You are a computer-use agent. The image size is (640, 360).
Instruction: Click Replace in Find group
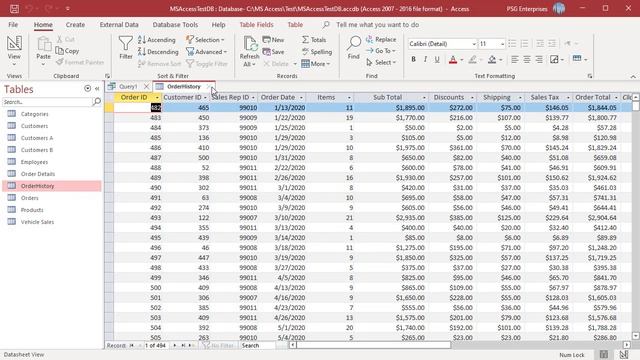point(381,39)
